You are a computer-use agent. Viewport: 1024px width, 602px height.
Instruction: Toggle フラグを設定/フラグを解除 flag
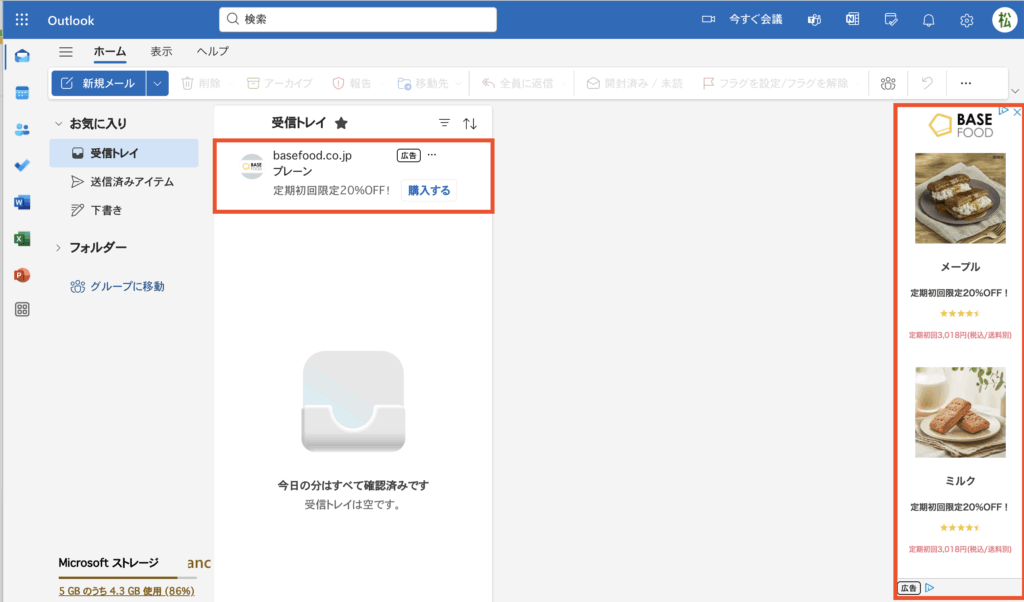777,84
